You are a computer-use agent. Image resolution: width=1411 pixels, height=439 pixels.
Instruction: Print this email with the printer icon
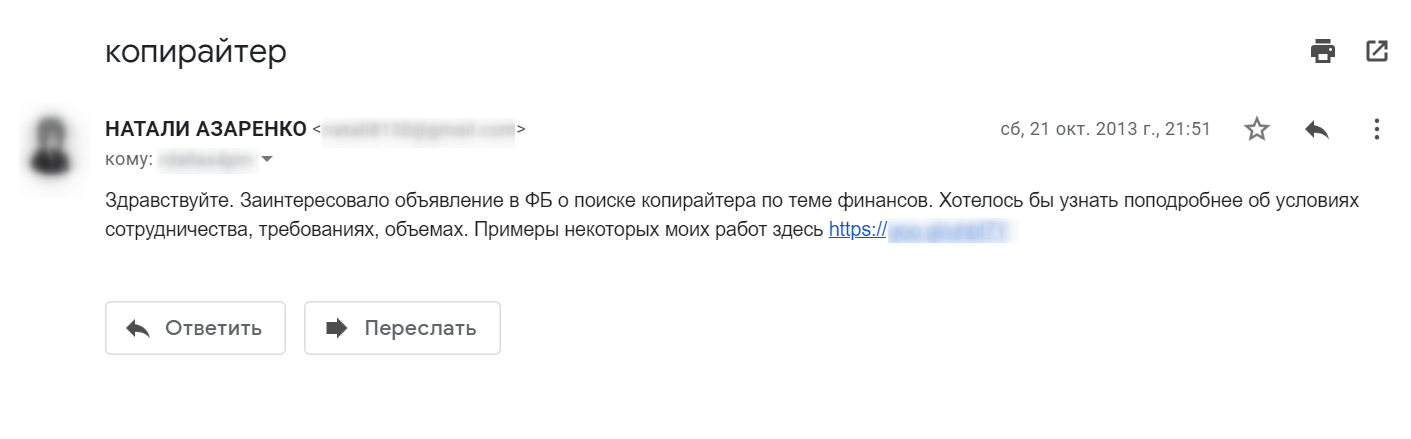pos(1323,51)
